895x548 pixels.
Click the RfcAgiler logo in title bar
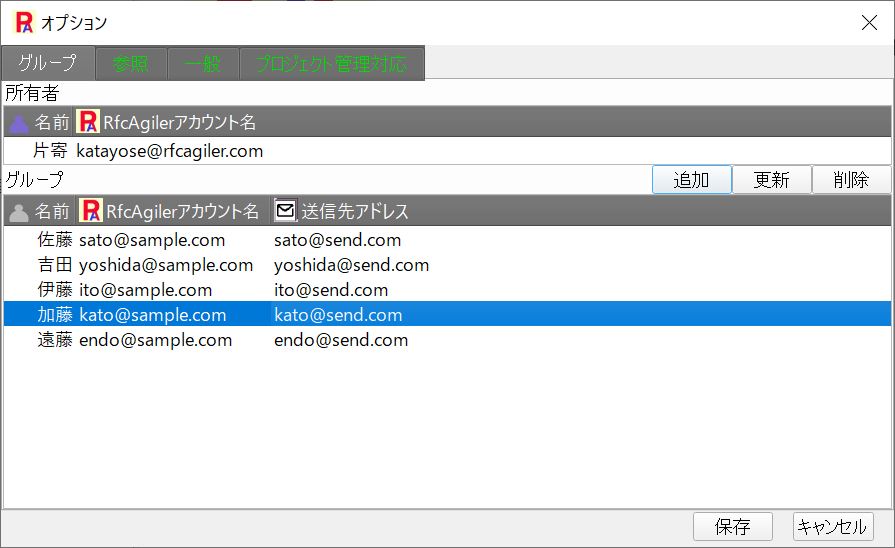(x=24, y=22)
